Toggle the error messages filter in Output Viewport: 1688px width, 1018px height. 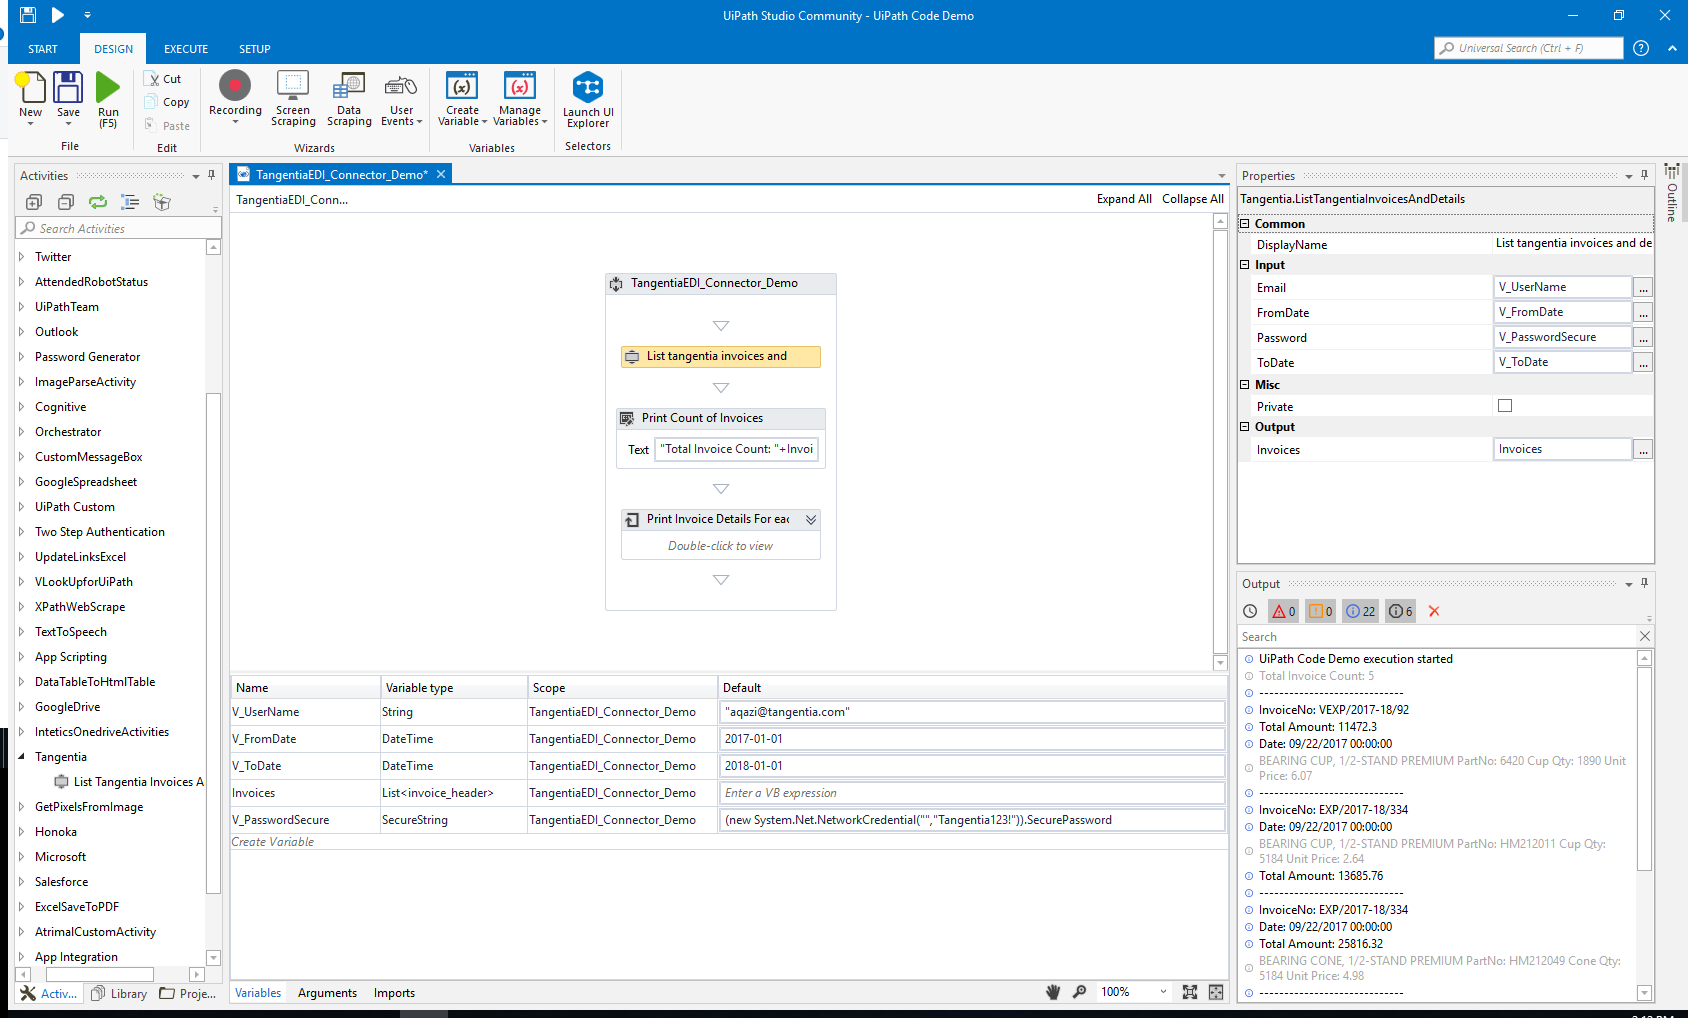[x=1284, y=611]
